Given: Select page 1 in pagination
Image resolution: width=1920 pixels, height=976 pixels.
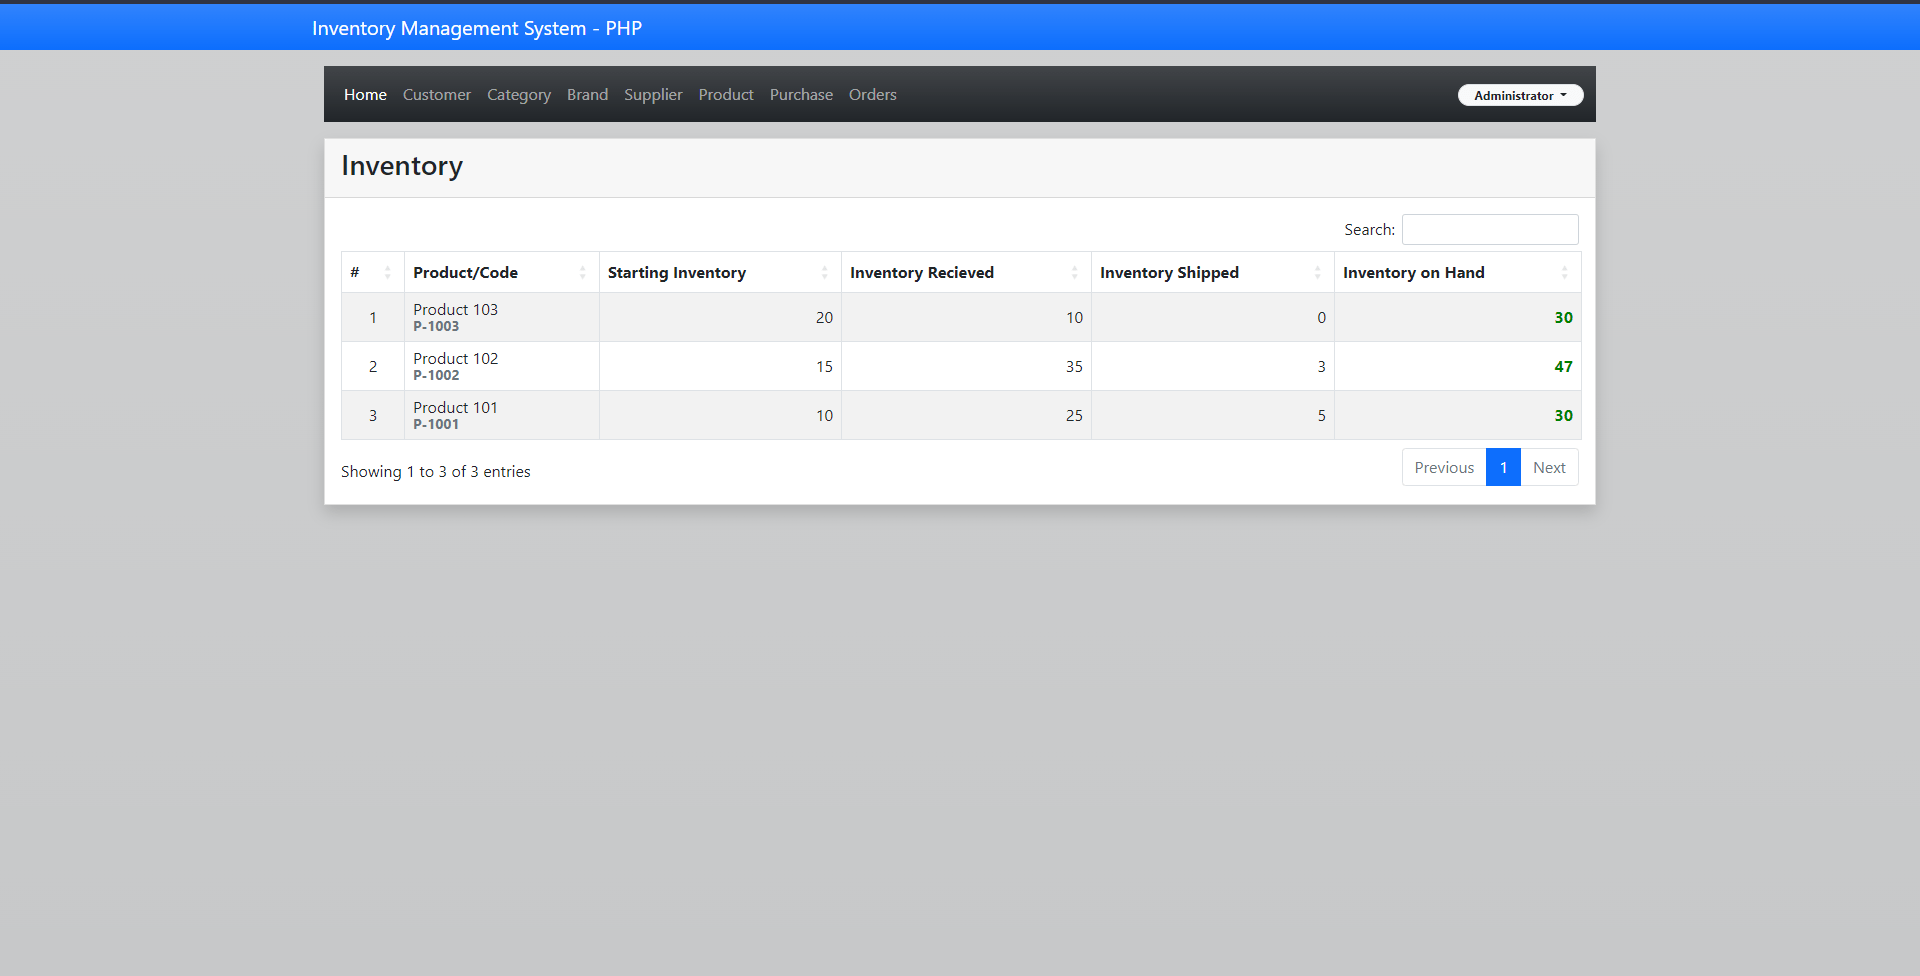Looking at the screenshot, I should (1503, 467).
